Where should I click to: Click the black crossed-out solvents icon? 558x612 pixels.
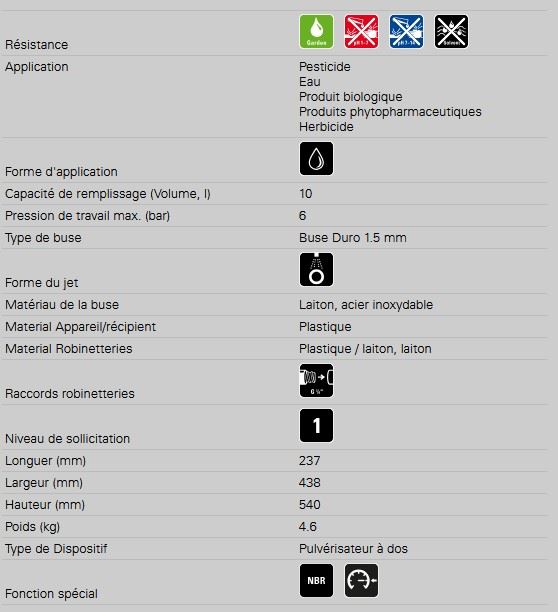451,32
